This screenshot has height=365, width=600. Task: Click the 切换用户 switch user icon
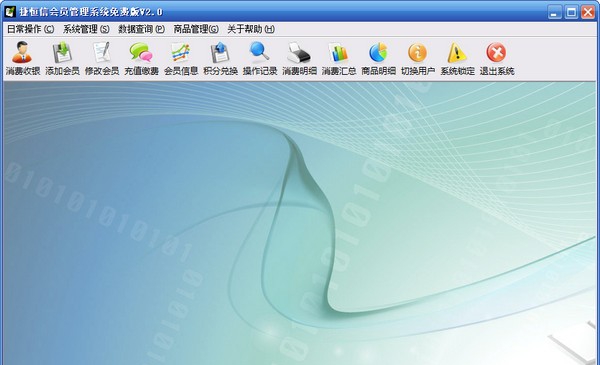418,58
